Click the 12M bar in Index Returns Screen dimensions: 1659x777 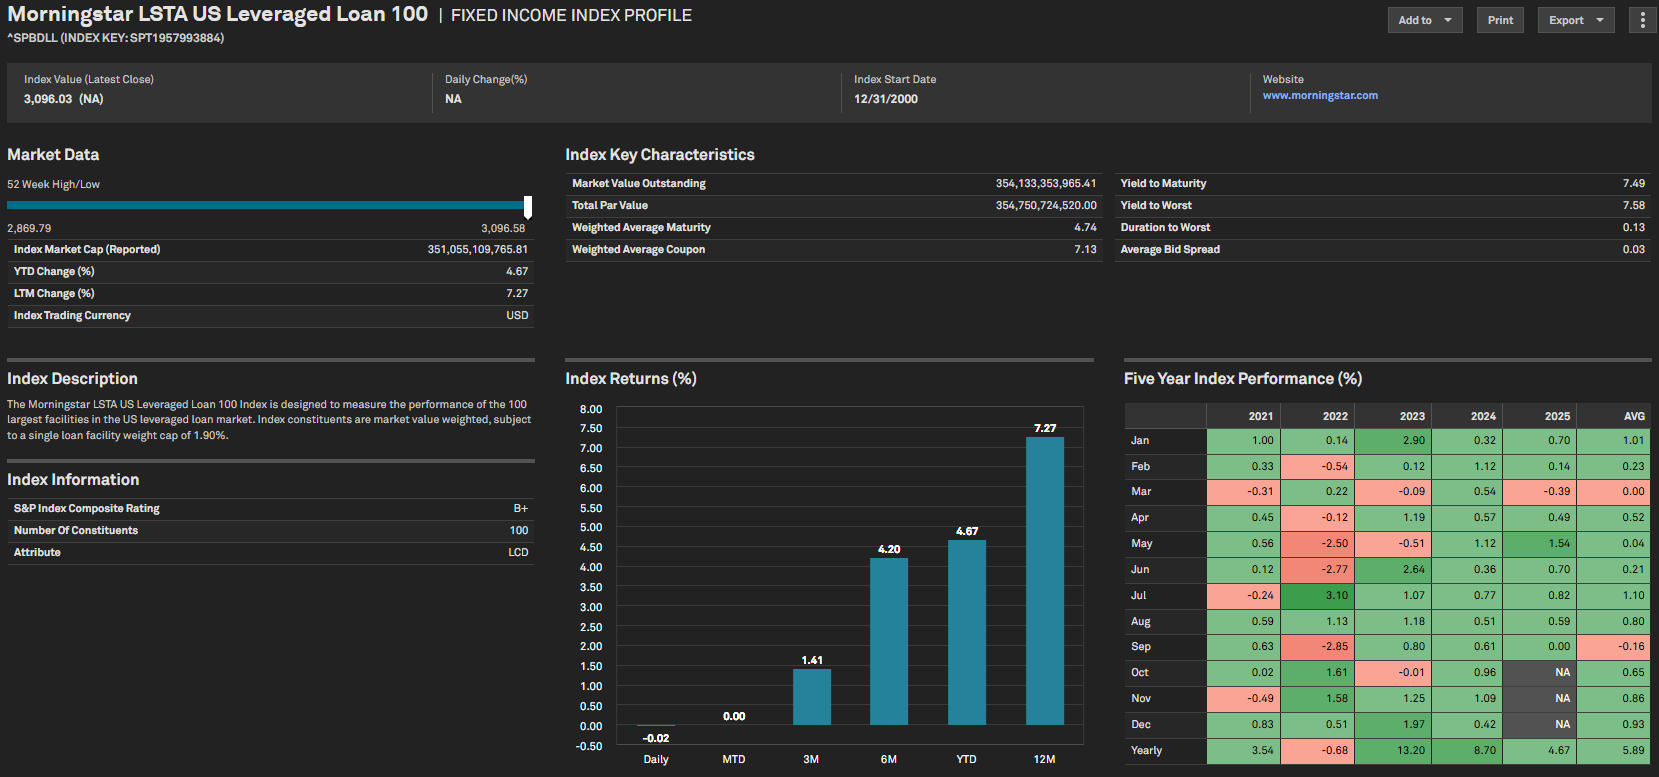coord(1044,580)
